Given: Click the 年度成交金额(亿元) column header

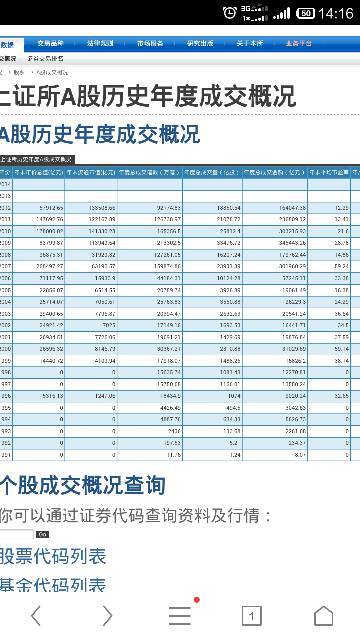Looking at the screenshot, I should click(x=275, y=173).
